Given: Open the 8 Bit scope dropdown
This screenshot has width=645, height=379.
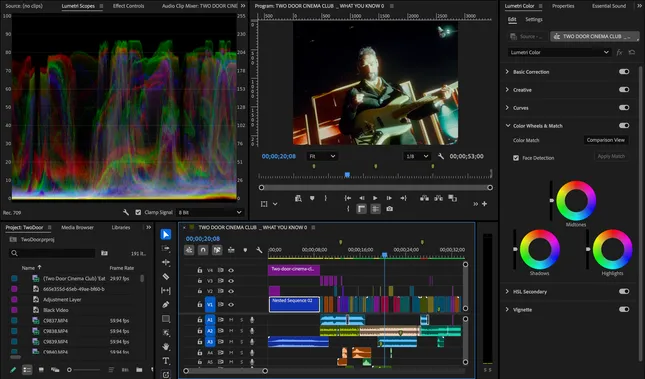Looking at the screenshot, I should 210,212.
